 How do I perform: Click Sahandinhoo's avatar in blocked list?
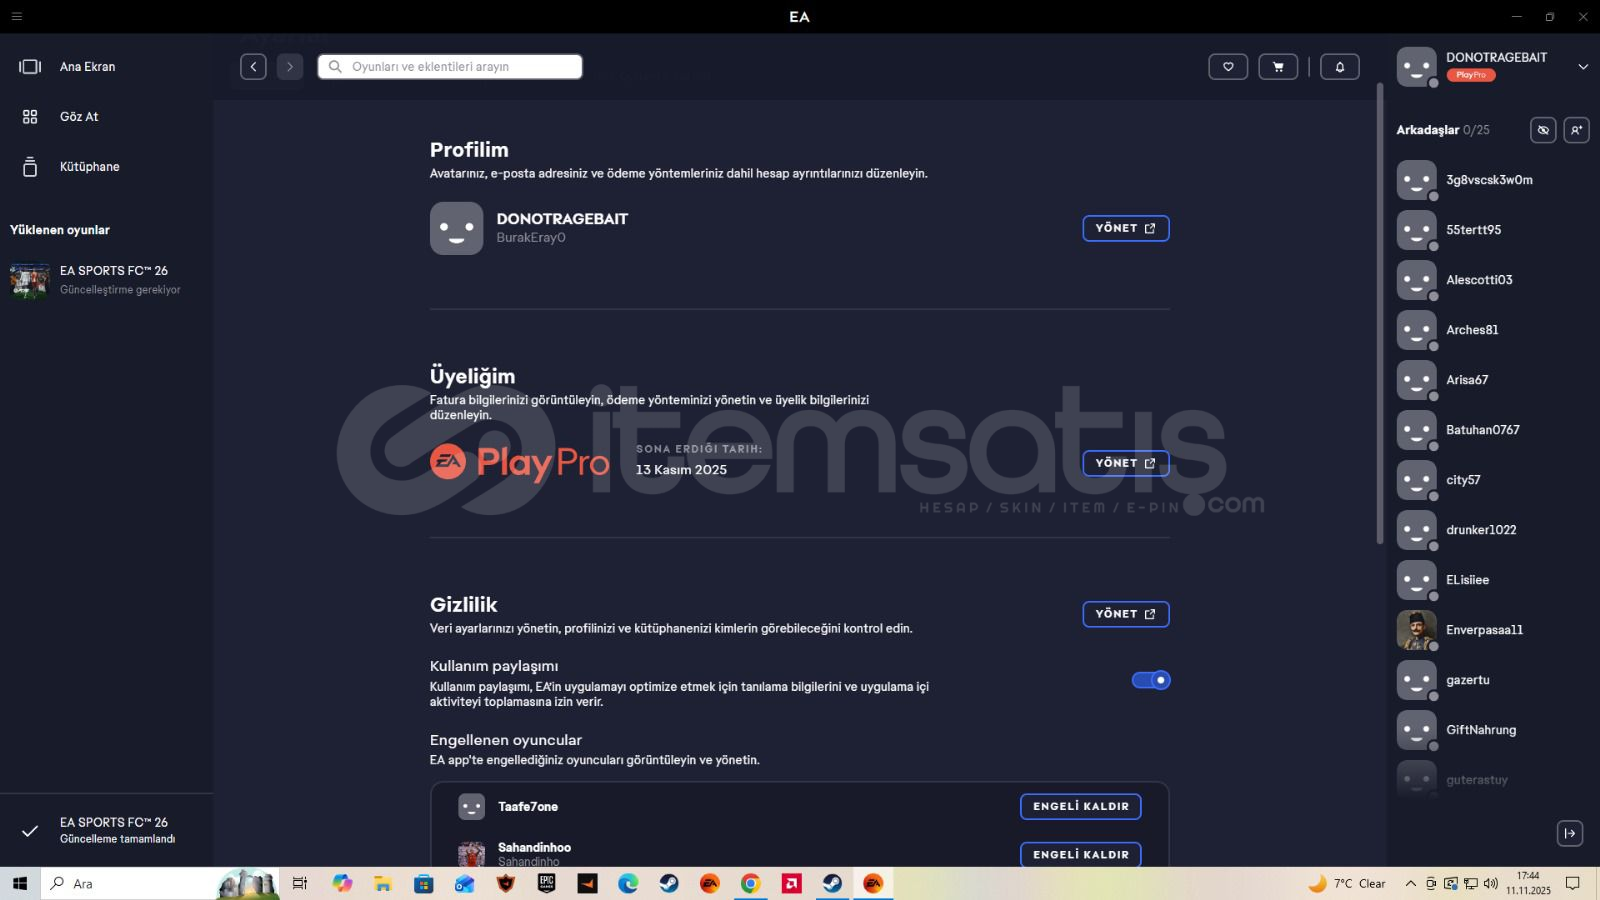click(471, 855)
